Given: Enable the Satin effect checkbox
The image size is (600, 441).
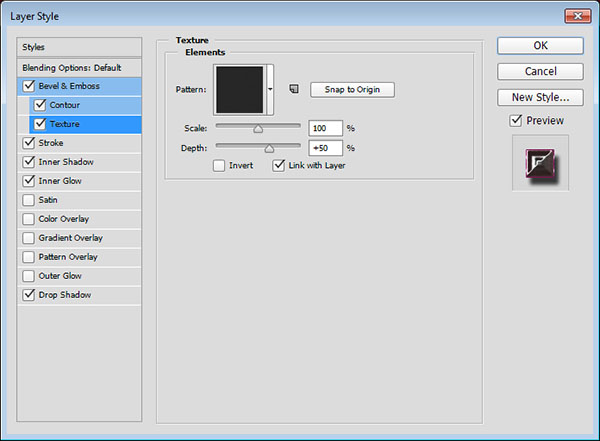Looking at the screenshot, I should (x=27, y=200).
